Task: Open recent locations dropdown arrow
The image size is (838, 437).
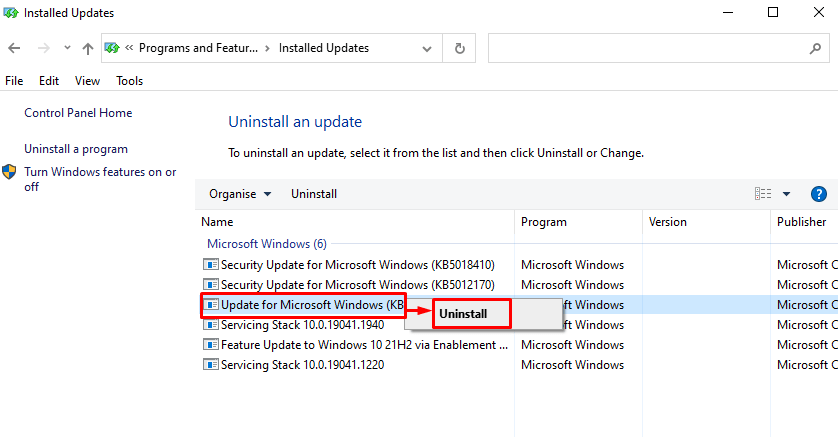Action: [67, 48]
